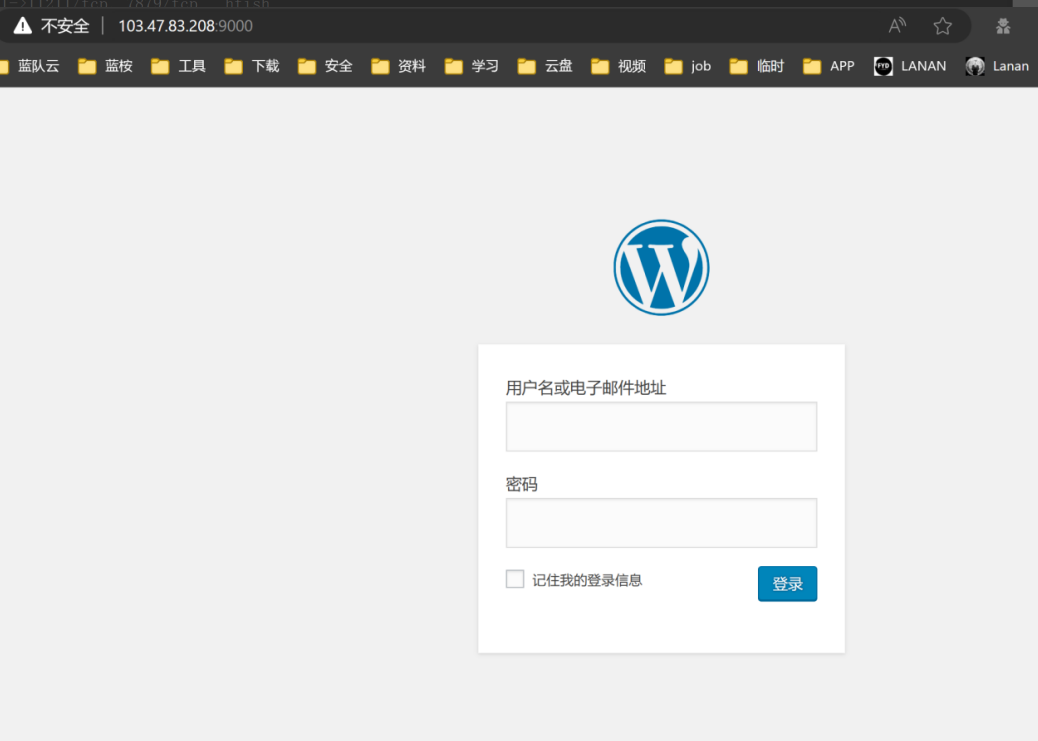Enable the 记住我的登录信息 checkbox
1038x741 pixels.
[x=515, y=579]
